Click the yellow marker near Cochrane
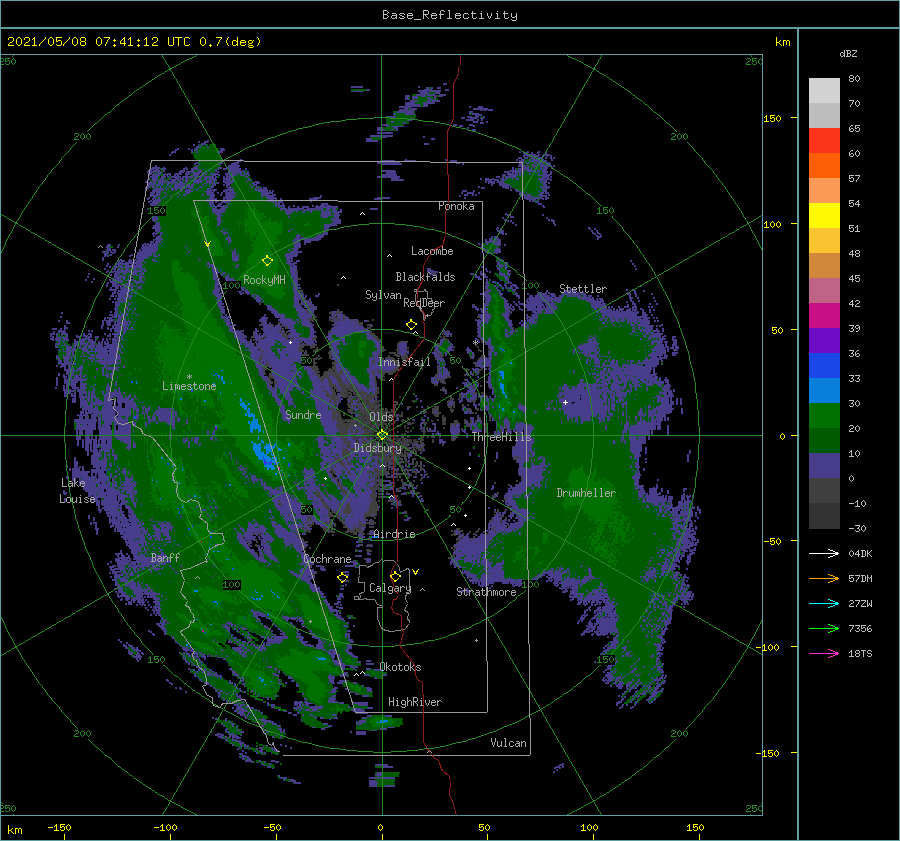The image size is (900, 841). pos(343,577)
